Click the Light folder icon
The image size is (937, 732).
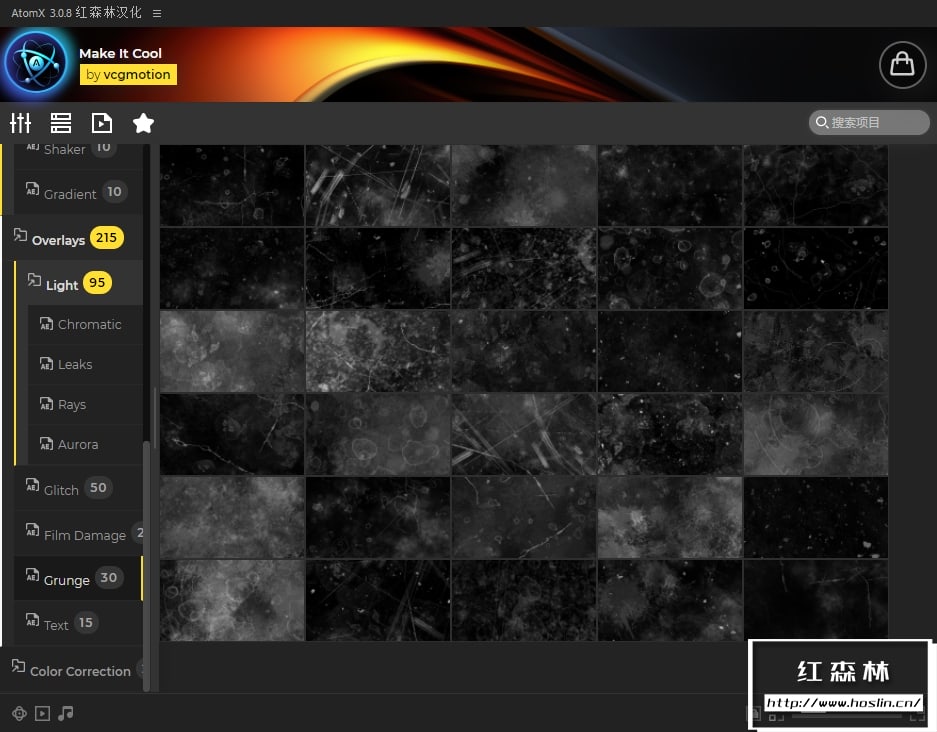(34, 280)
